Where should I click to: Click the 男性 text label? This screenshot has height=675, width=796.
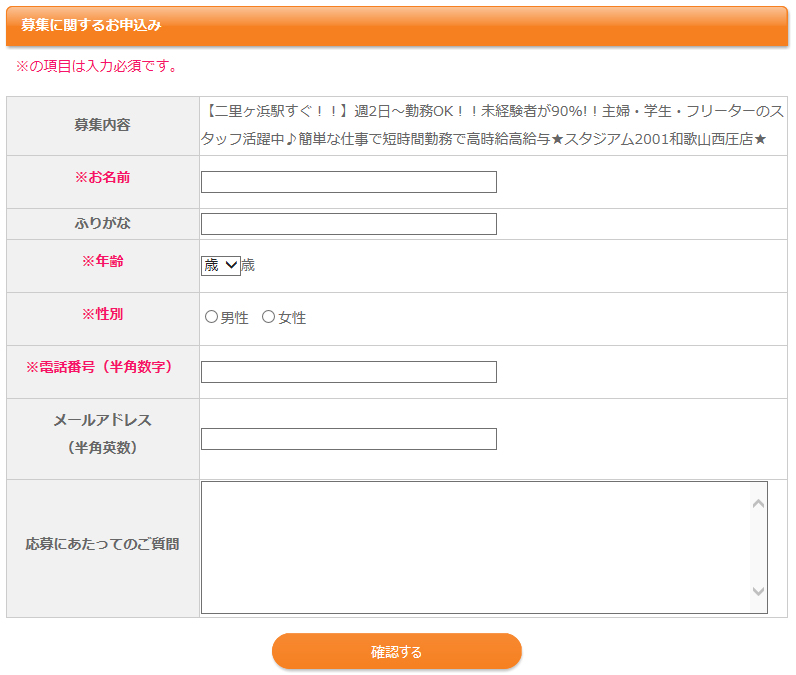pos(235,318)
